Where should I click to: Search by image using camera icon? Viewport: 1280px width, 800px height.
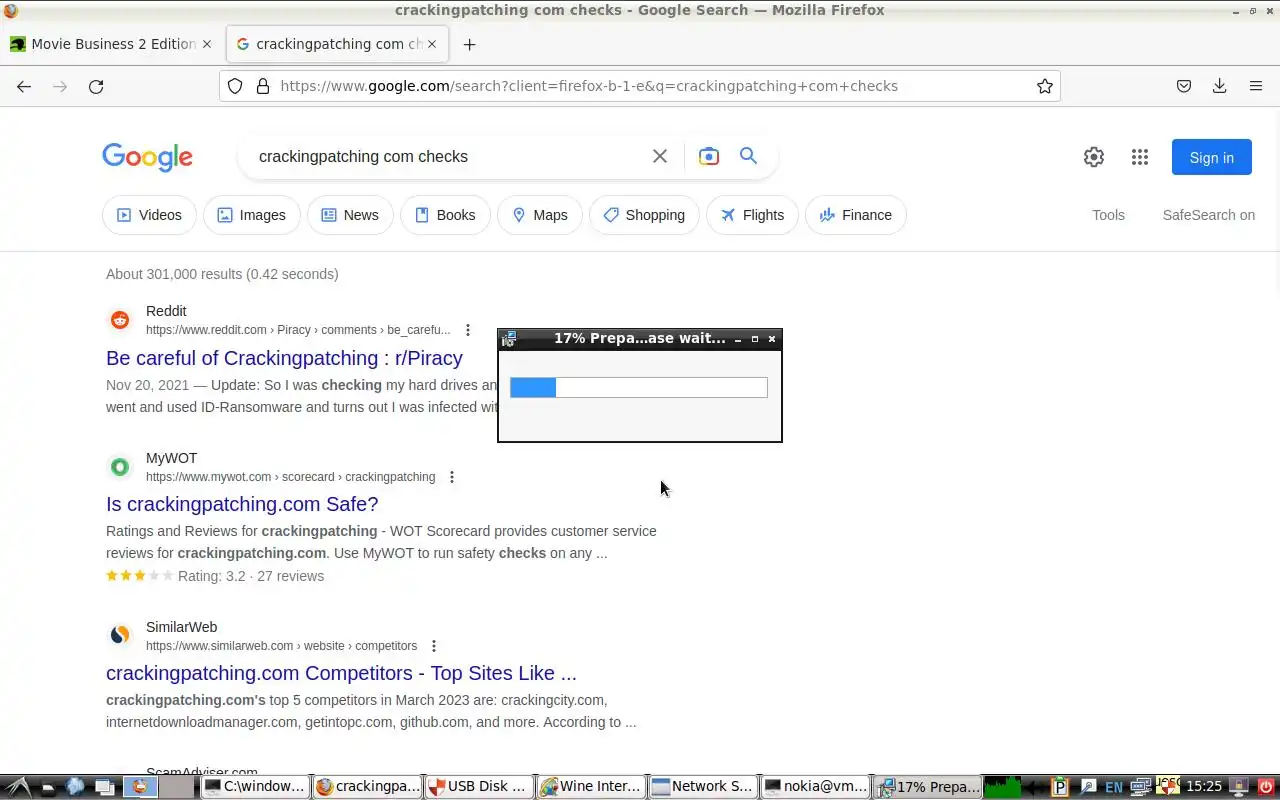[x=709, y=156]
